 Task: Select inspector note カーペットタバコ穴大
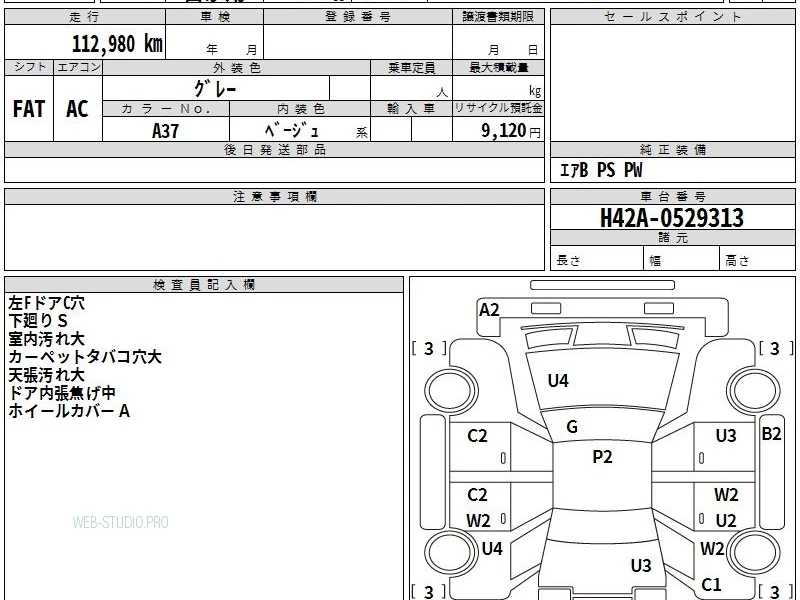pyautogui.click(x=85, y=357)
